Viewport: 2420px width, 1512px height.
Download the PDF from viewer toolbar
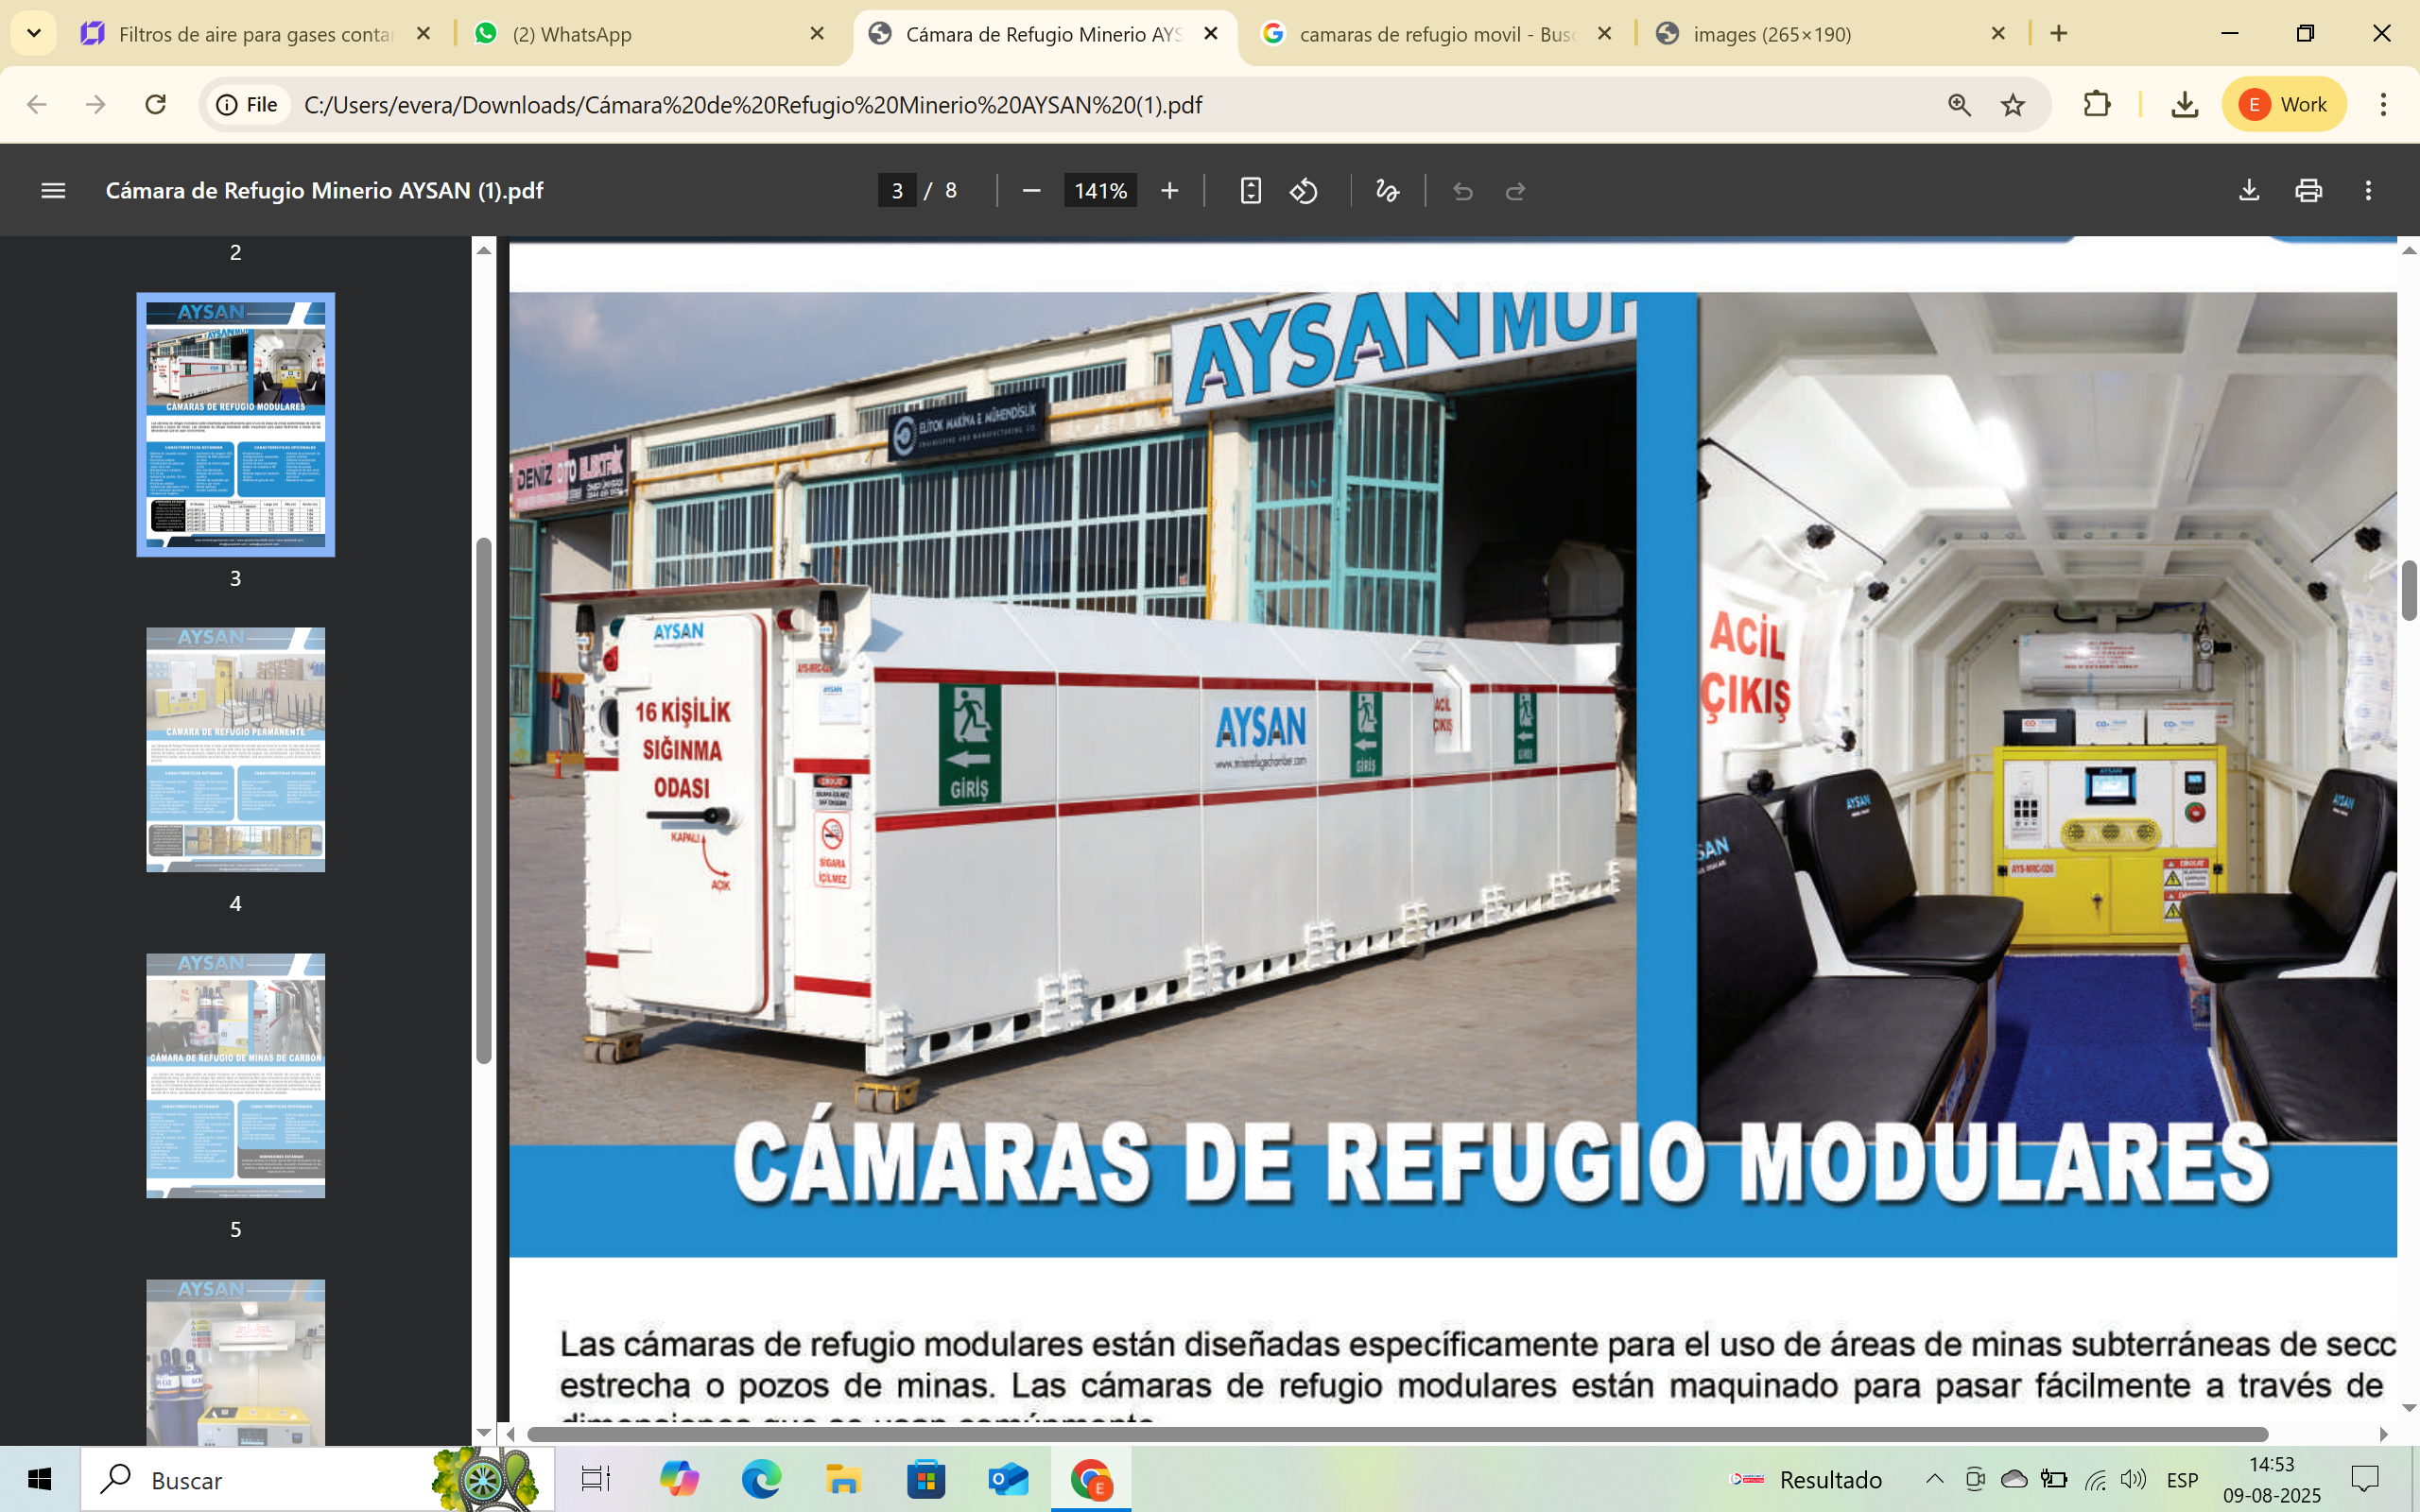(2248, 190)
